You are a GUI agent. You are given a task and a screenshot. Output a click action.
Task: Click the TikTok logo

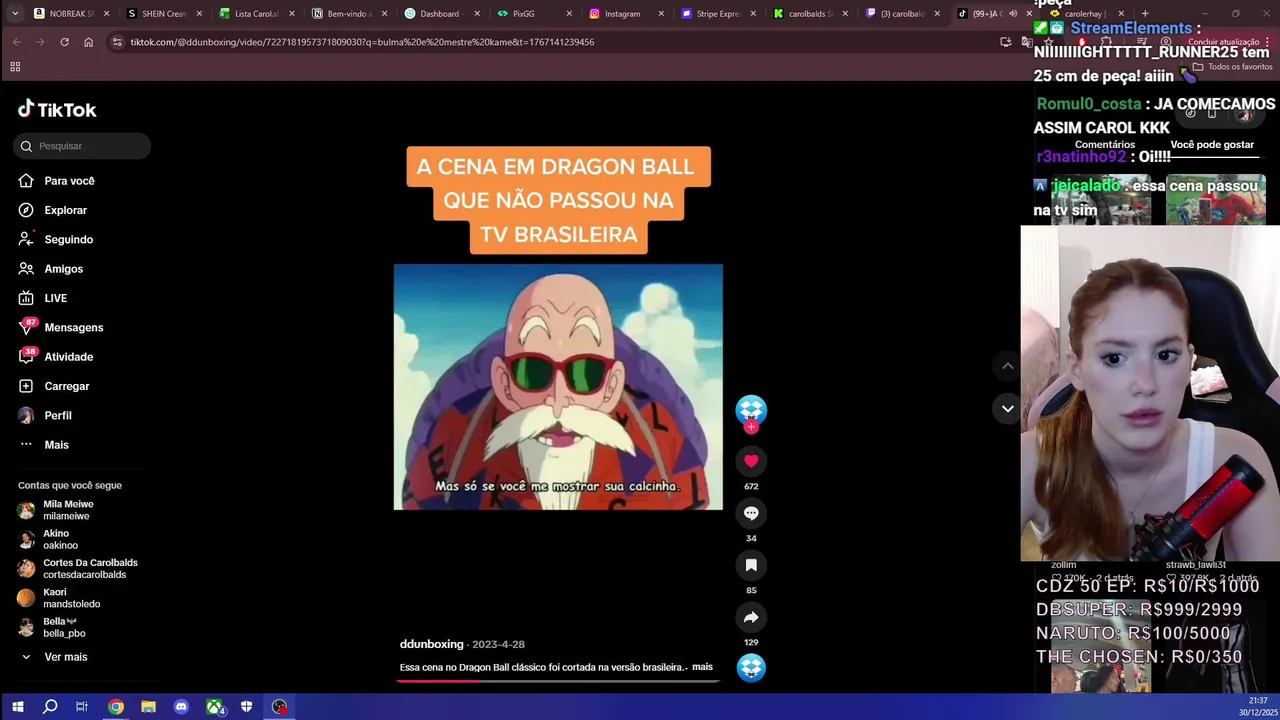(x=57, y=109)
